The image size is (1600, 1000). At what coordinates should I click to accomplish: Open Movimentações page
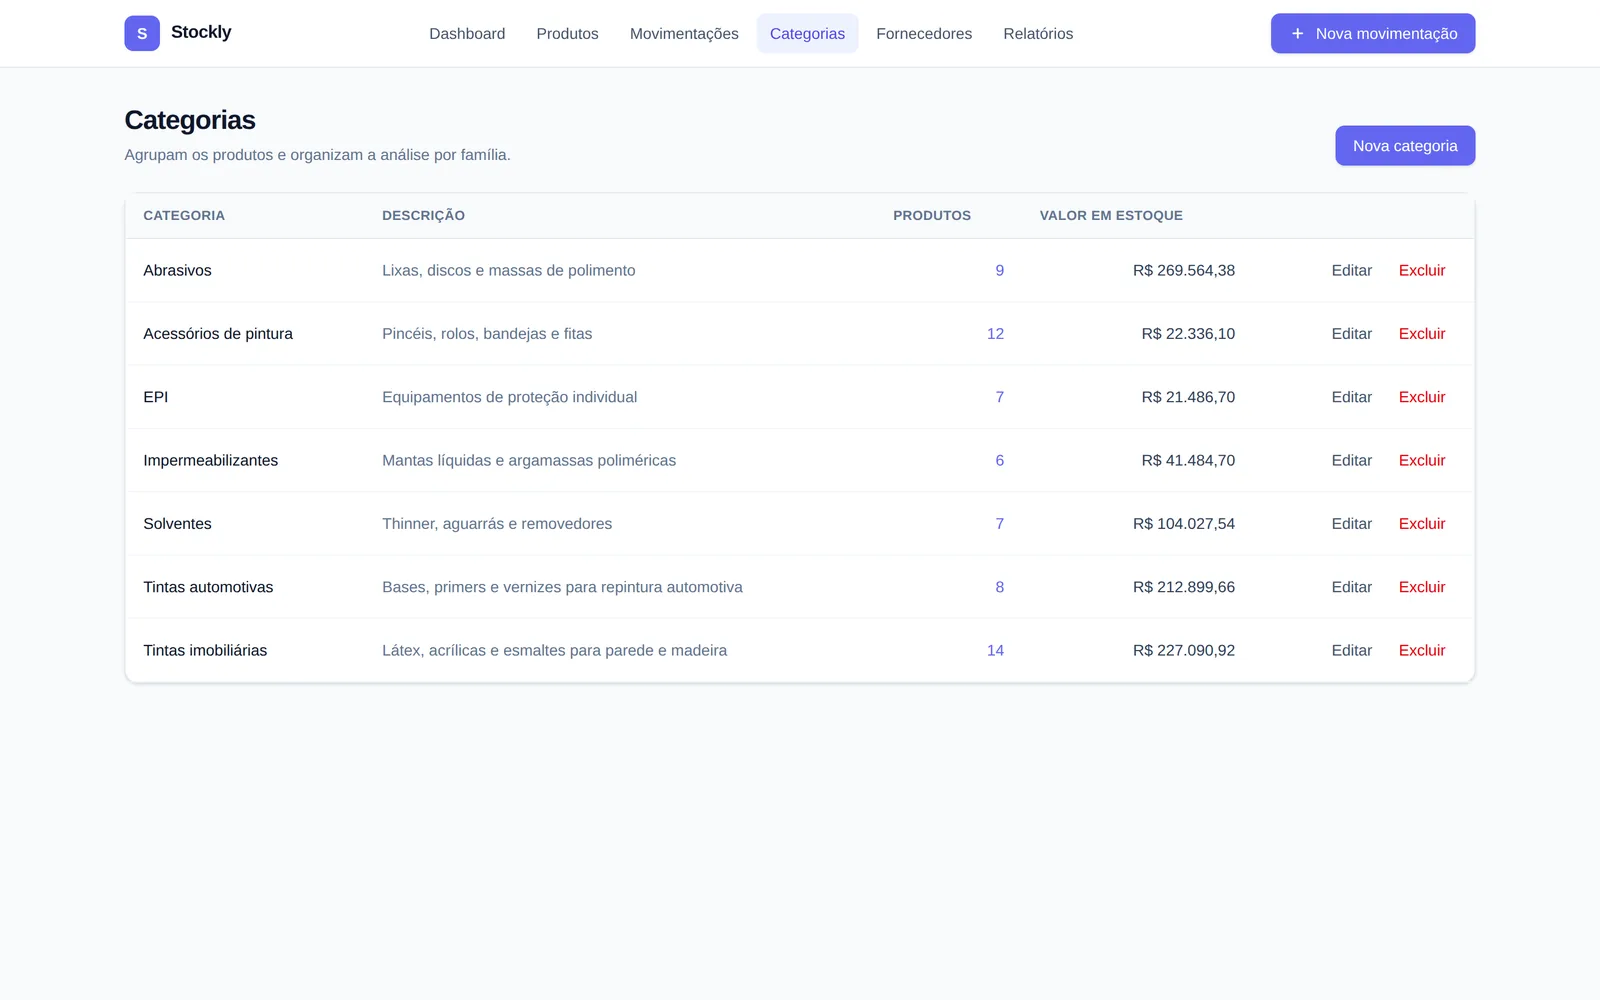click(684, 33)
